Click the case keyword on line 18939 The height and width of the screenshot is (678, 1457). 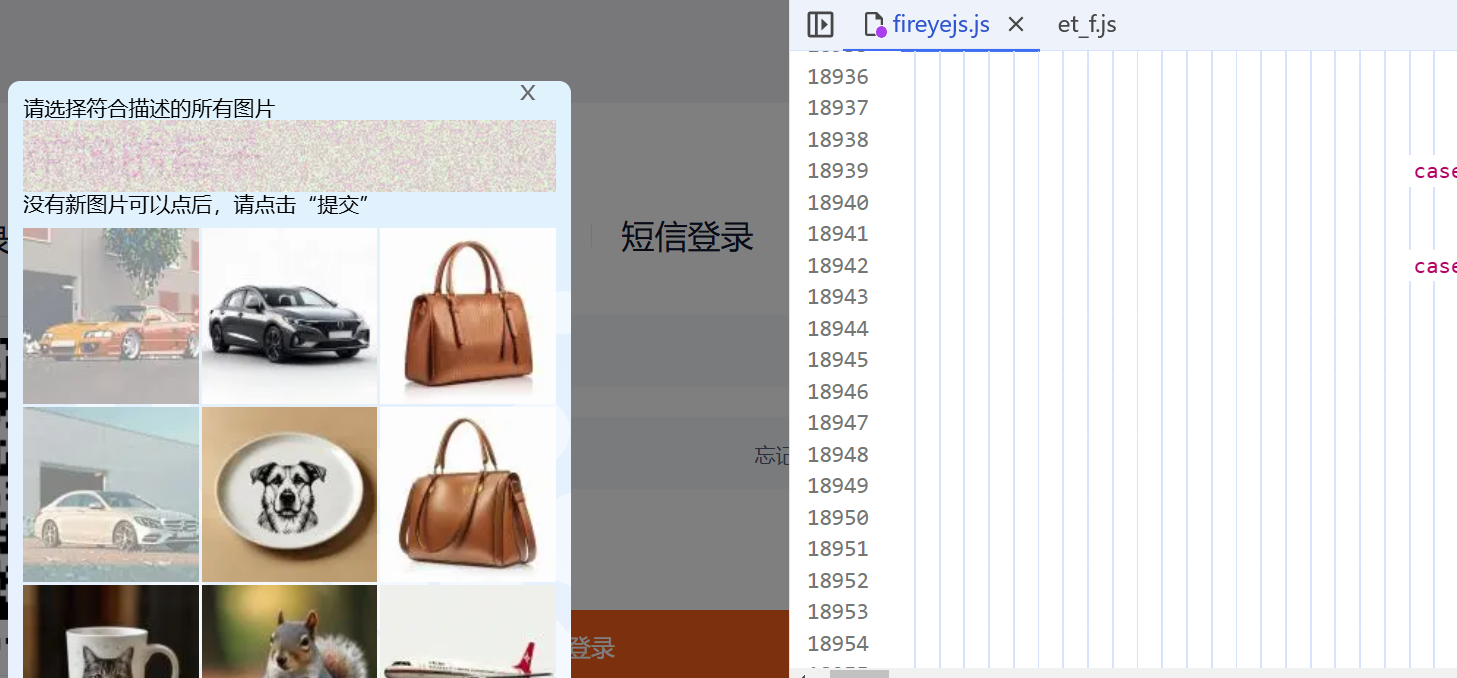coord(1435,171)
